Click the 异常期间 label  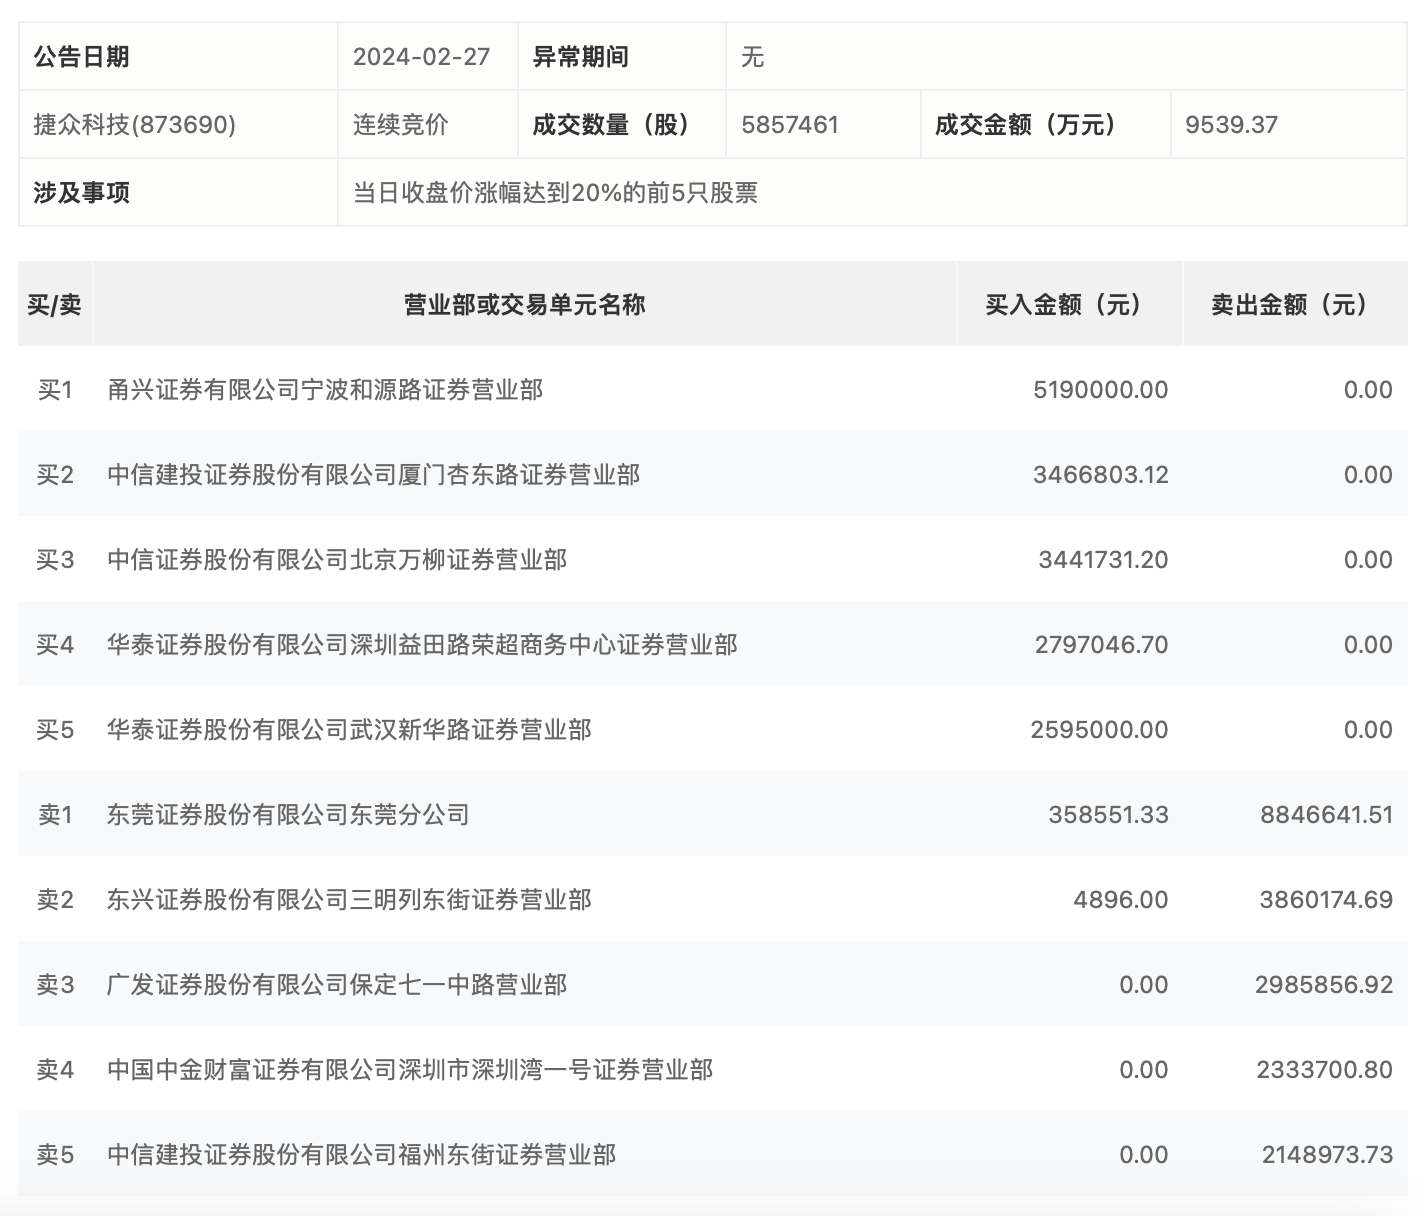click(x=580, y=56)
